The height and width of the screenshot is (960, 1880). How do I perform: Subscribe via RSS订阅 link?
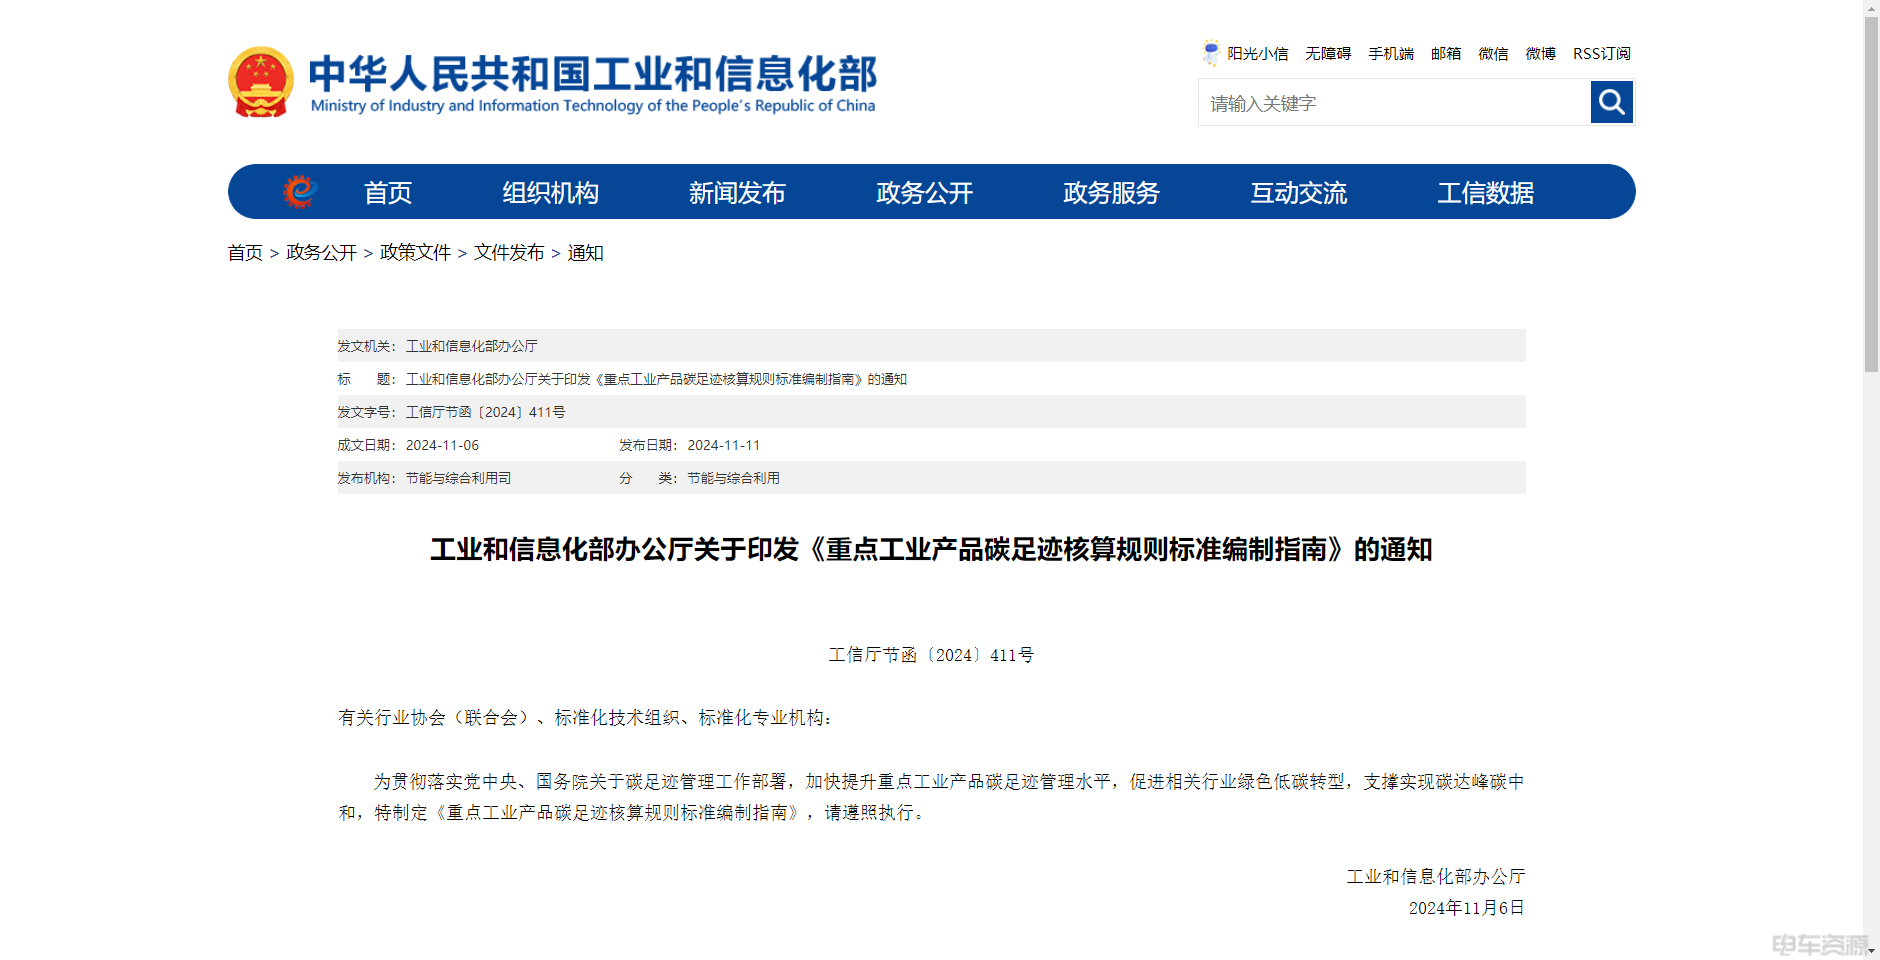1601,54
